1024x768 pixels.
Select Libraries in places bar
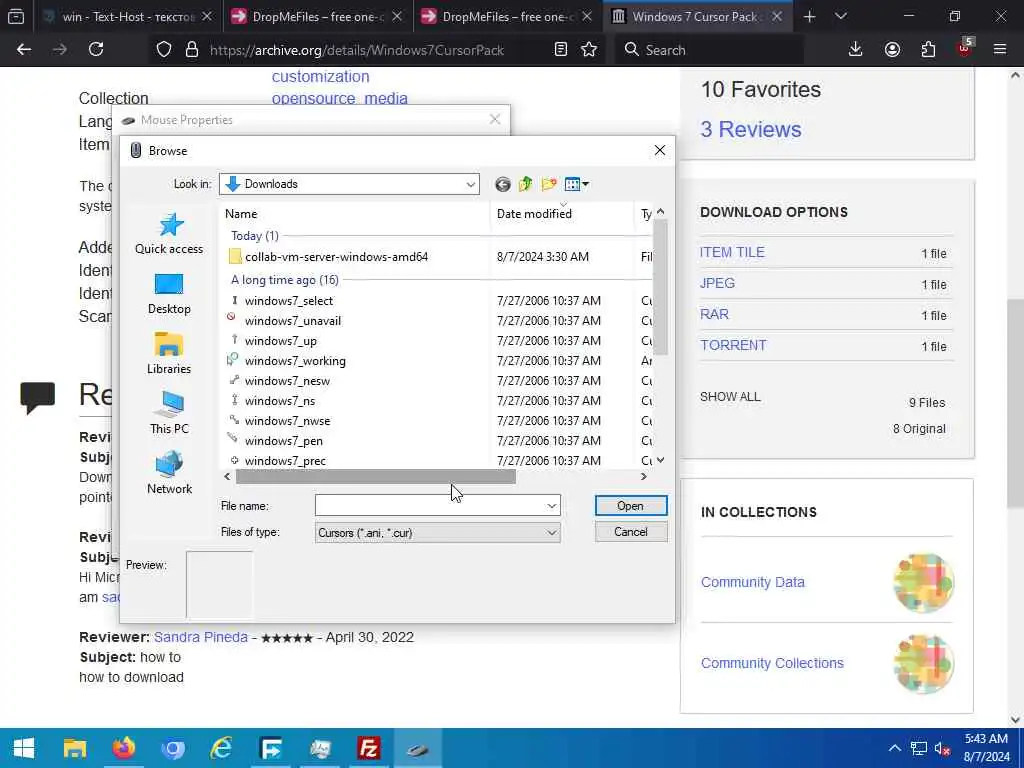pos(169,354)
